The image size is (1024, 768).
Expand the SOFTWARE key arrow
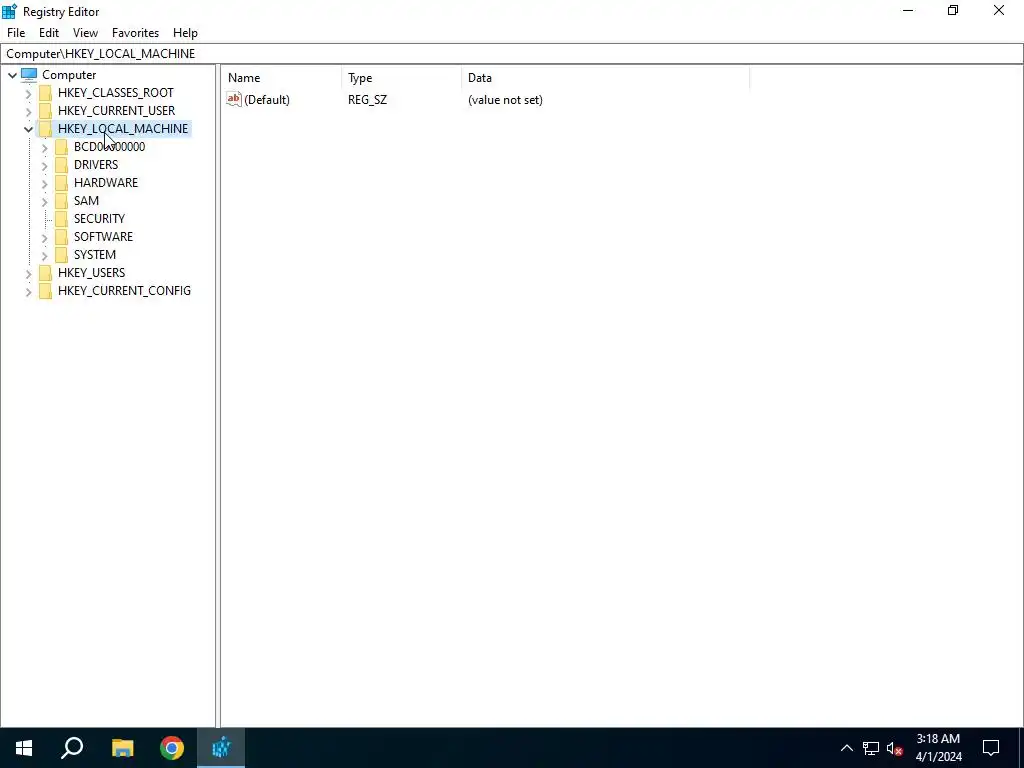click(x=44, y=237)
